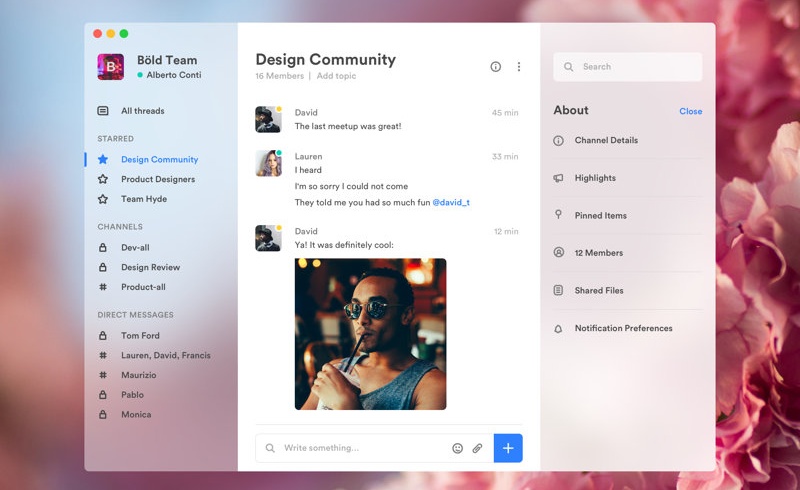Viewport: 800px width, 490px height.
Task: Click the hash icon beside Product-all
Action: pyautogui.click(x=103, y=287)
